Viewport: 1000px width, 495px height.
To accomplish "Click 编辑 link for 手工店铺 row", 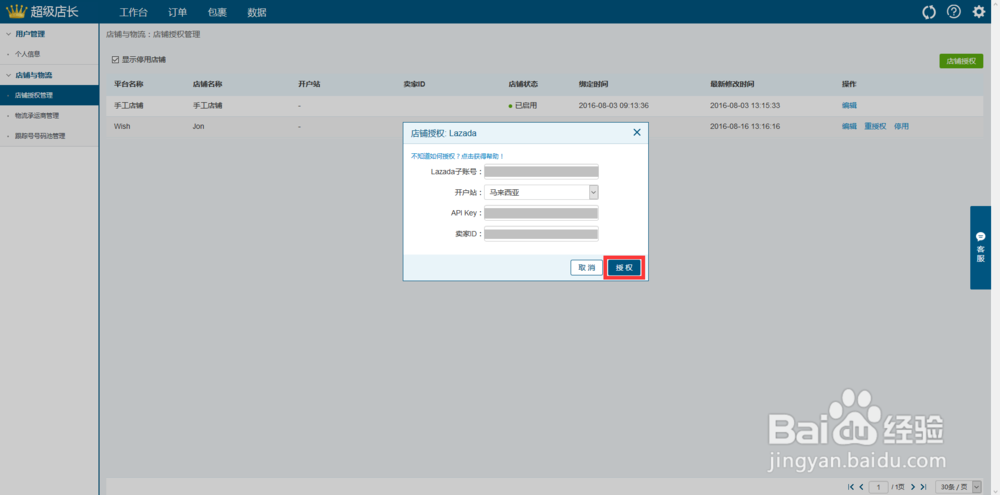I will (849, 105).
